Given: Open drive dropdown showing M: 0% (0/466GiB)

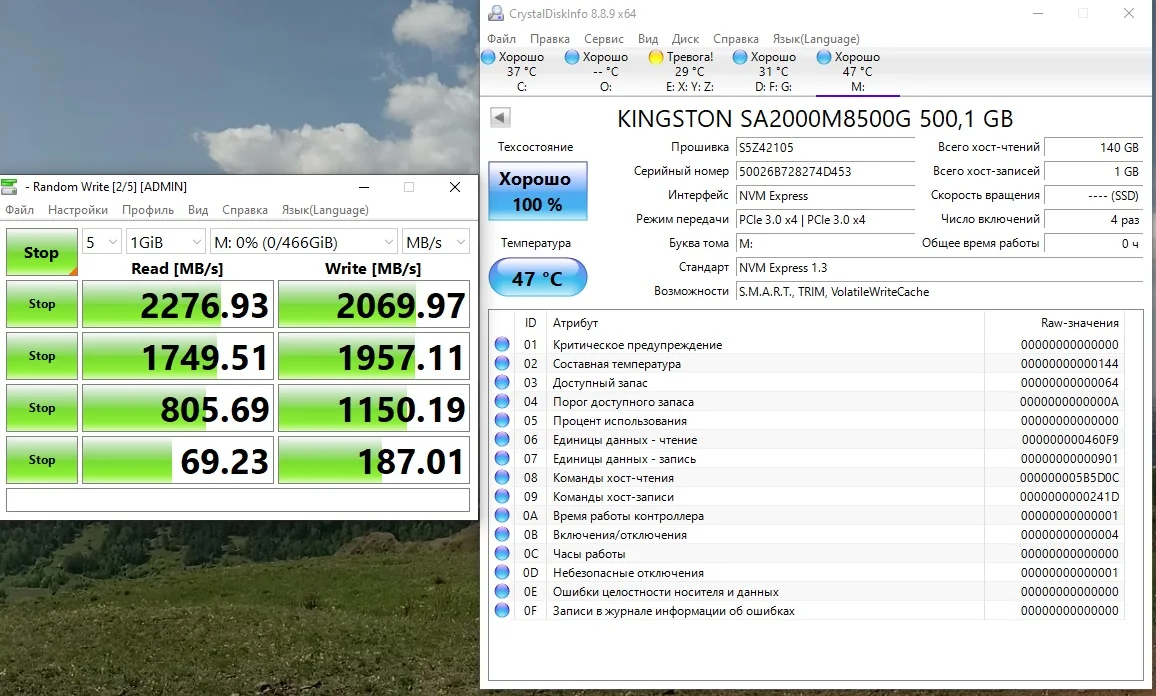Looking at the screenshot, I should pyautogui.click(x=304, y=242).
